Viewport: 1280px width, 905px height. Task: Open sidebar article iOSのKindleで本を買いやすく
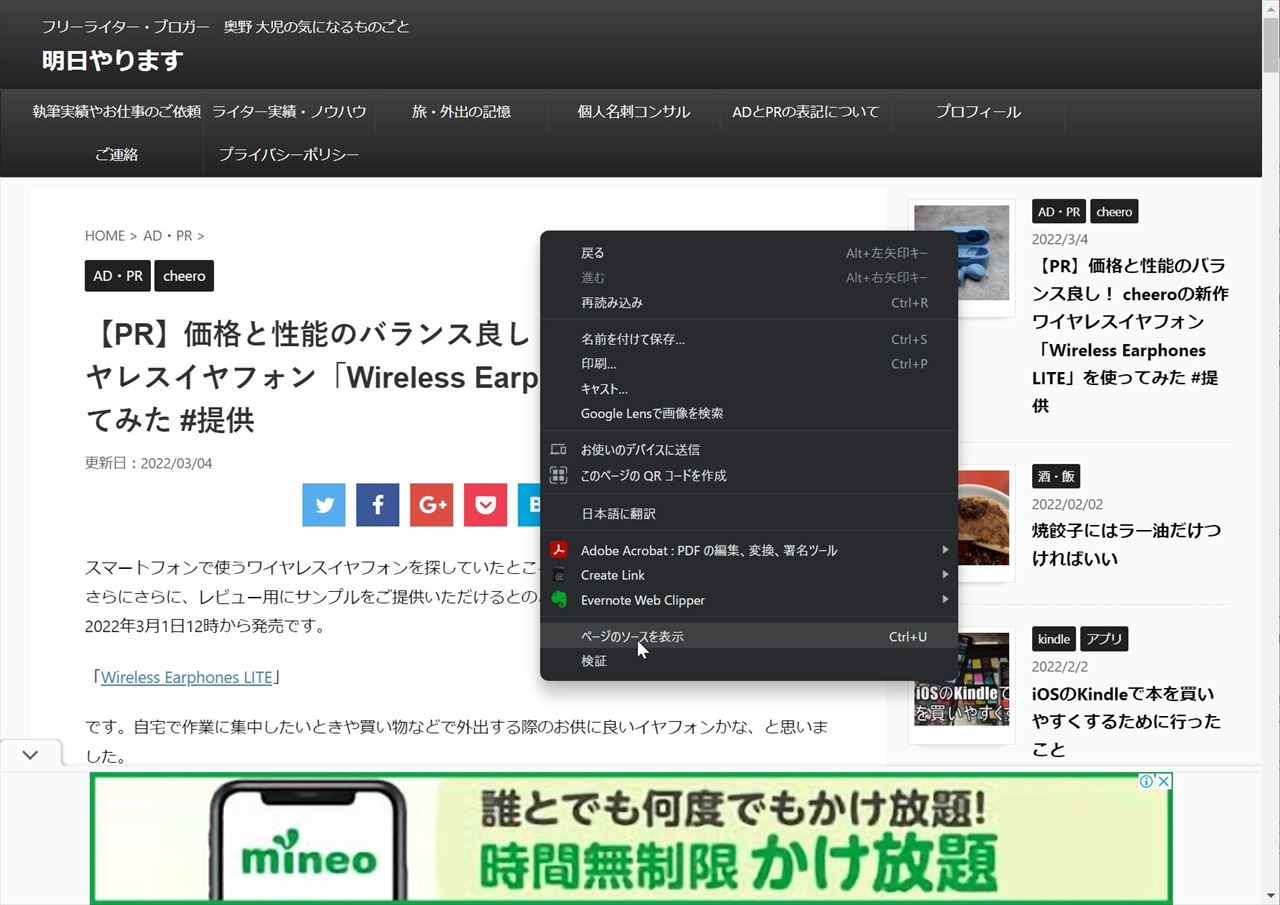[1126, 721]
